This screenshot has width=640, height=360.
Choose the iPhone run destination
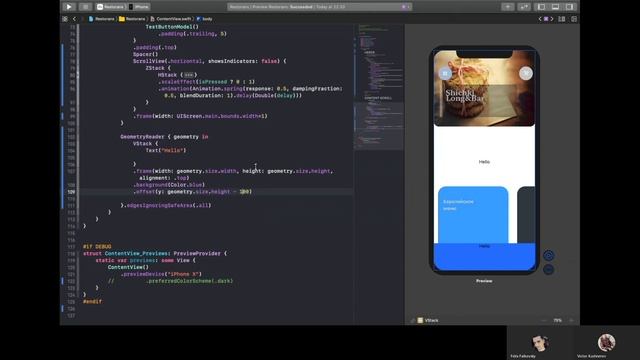(139, 7)
